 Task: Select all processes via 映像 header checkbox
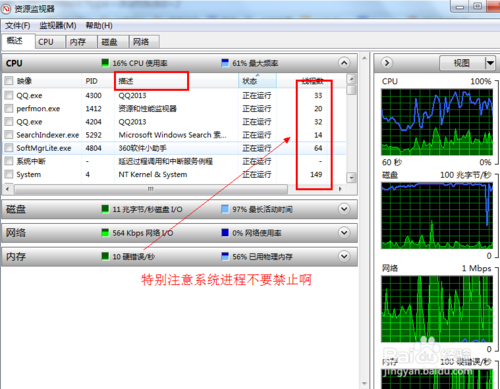click(9, 81)
